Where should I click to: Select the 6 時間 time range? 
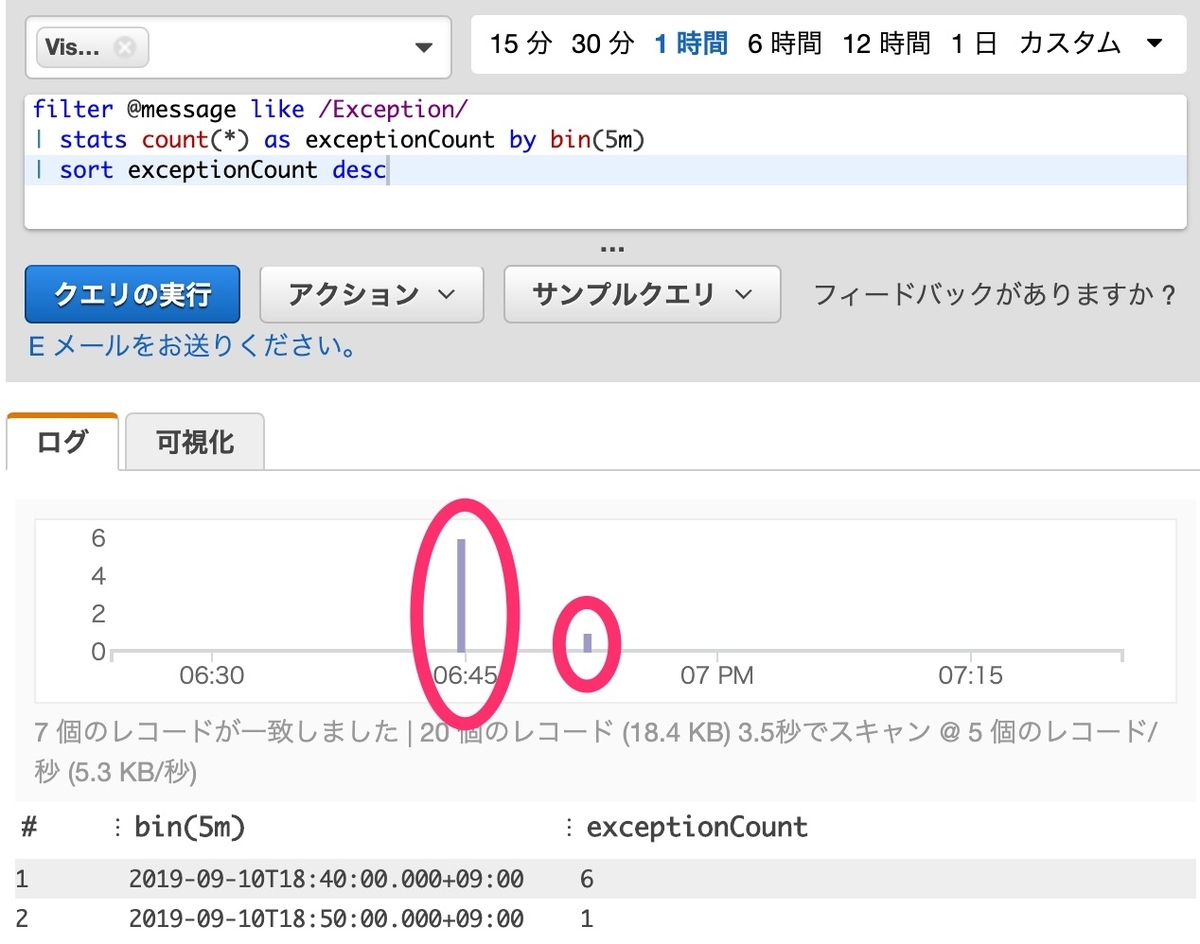pyautogui.click(x=785, y=44)
